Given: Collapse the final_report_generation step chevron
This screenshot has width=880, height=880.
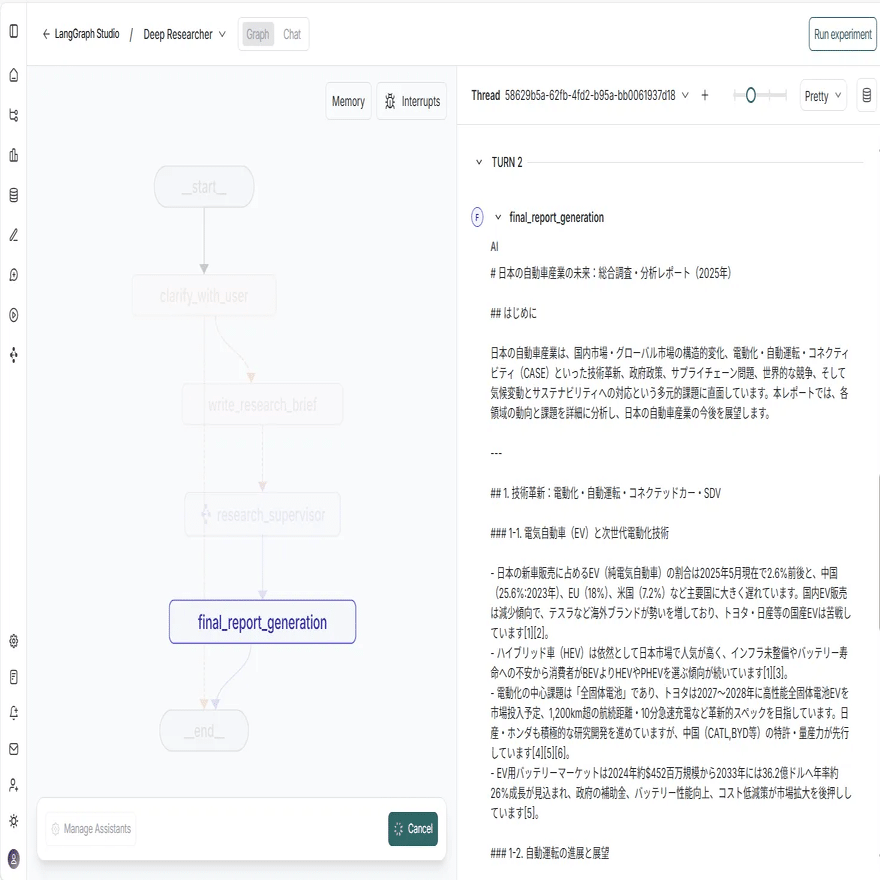Looking at the screenshot, I should coord(498,217).
